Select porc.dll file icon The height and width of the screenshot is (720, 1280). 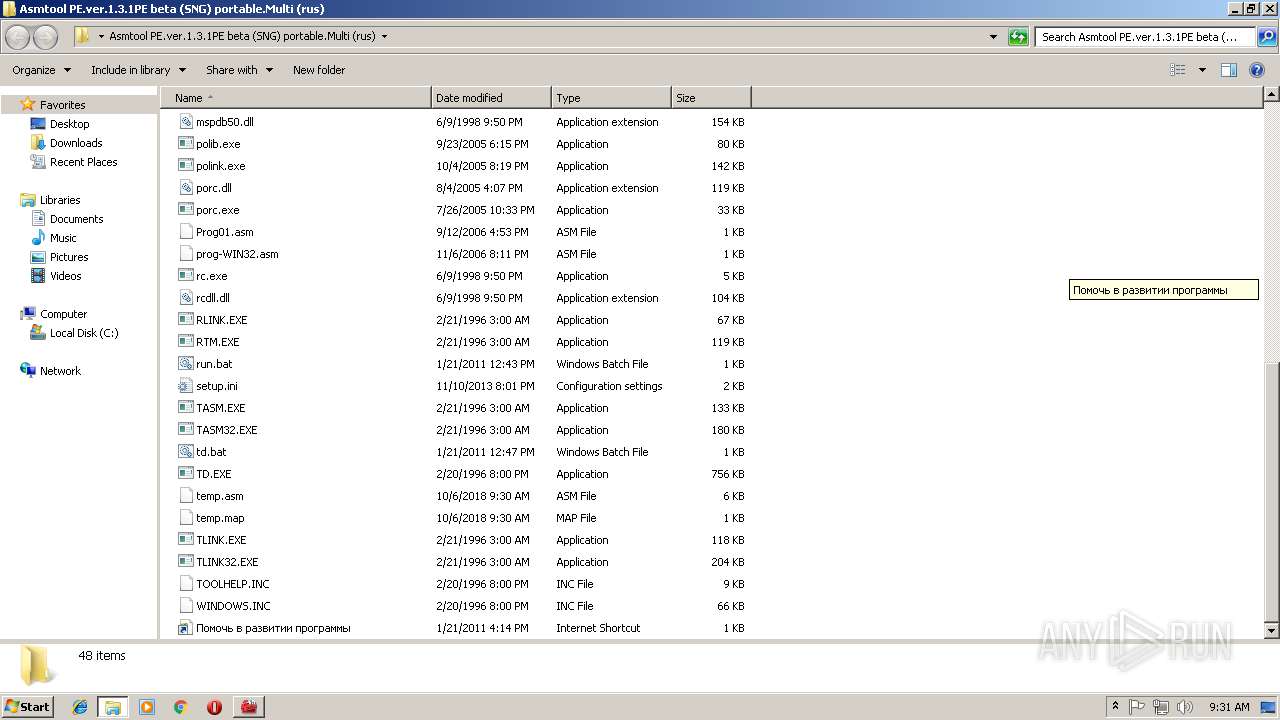tap(185, 188)
